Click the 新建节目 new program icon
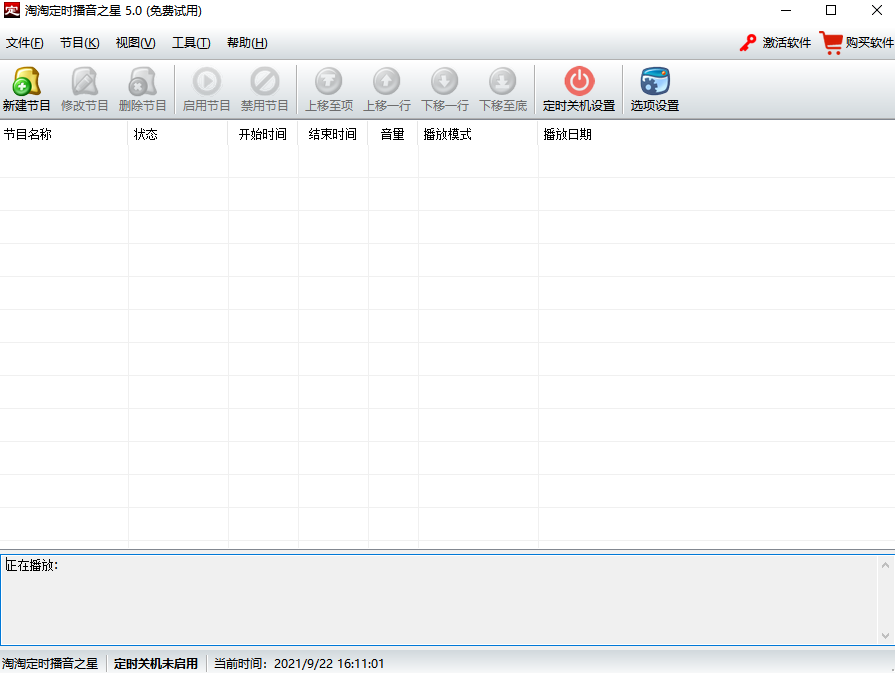Image resolution: width=895 pixels, height=673 pixels. click(x=26, y=89)
